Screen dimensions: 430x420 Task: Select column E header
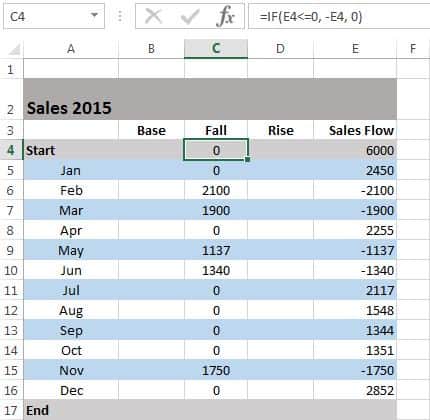click(x=355, y=49)
